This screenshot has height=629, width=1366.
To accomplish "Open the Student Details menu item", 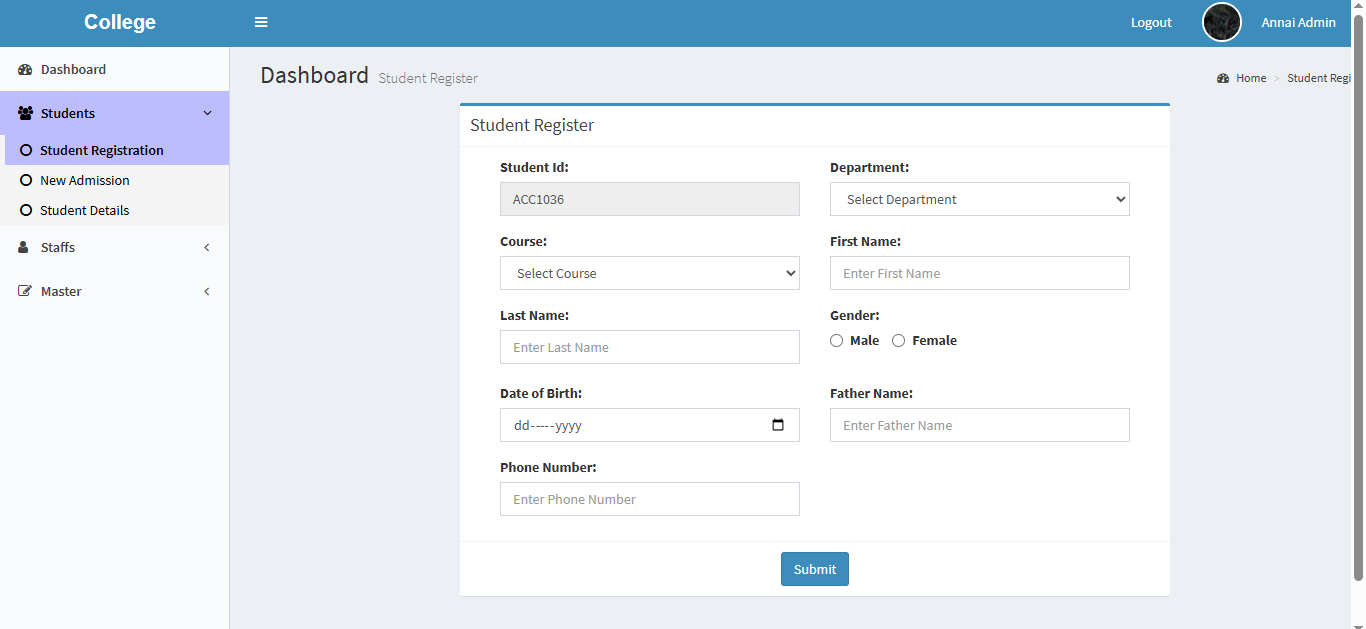I will pos(84,211).
